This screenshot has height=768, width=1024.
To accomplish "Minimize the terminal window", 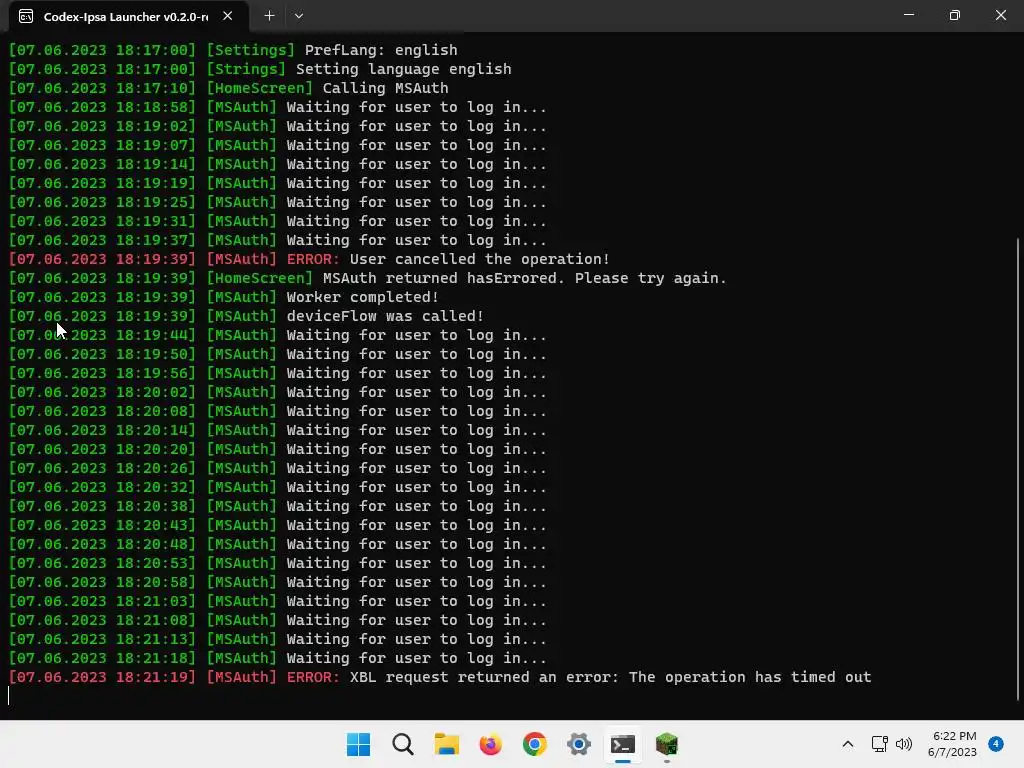I will click(x=908, y=15).
